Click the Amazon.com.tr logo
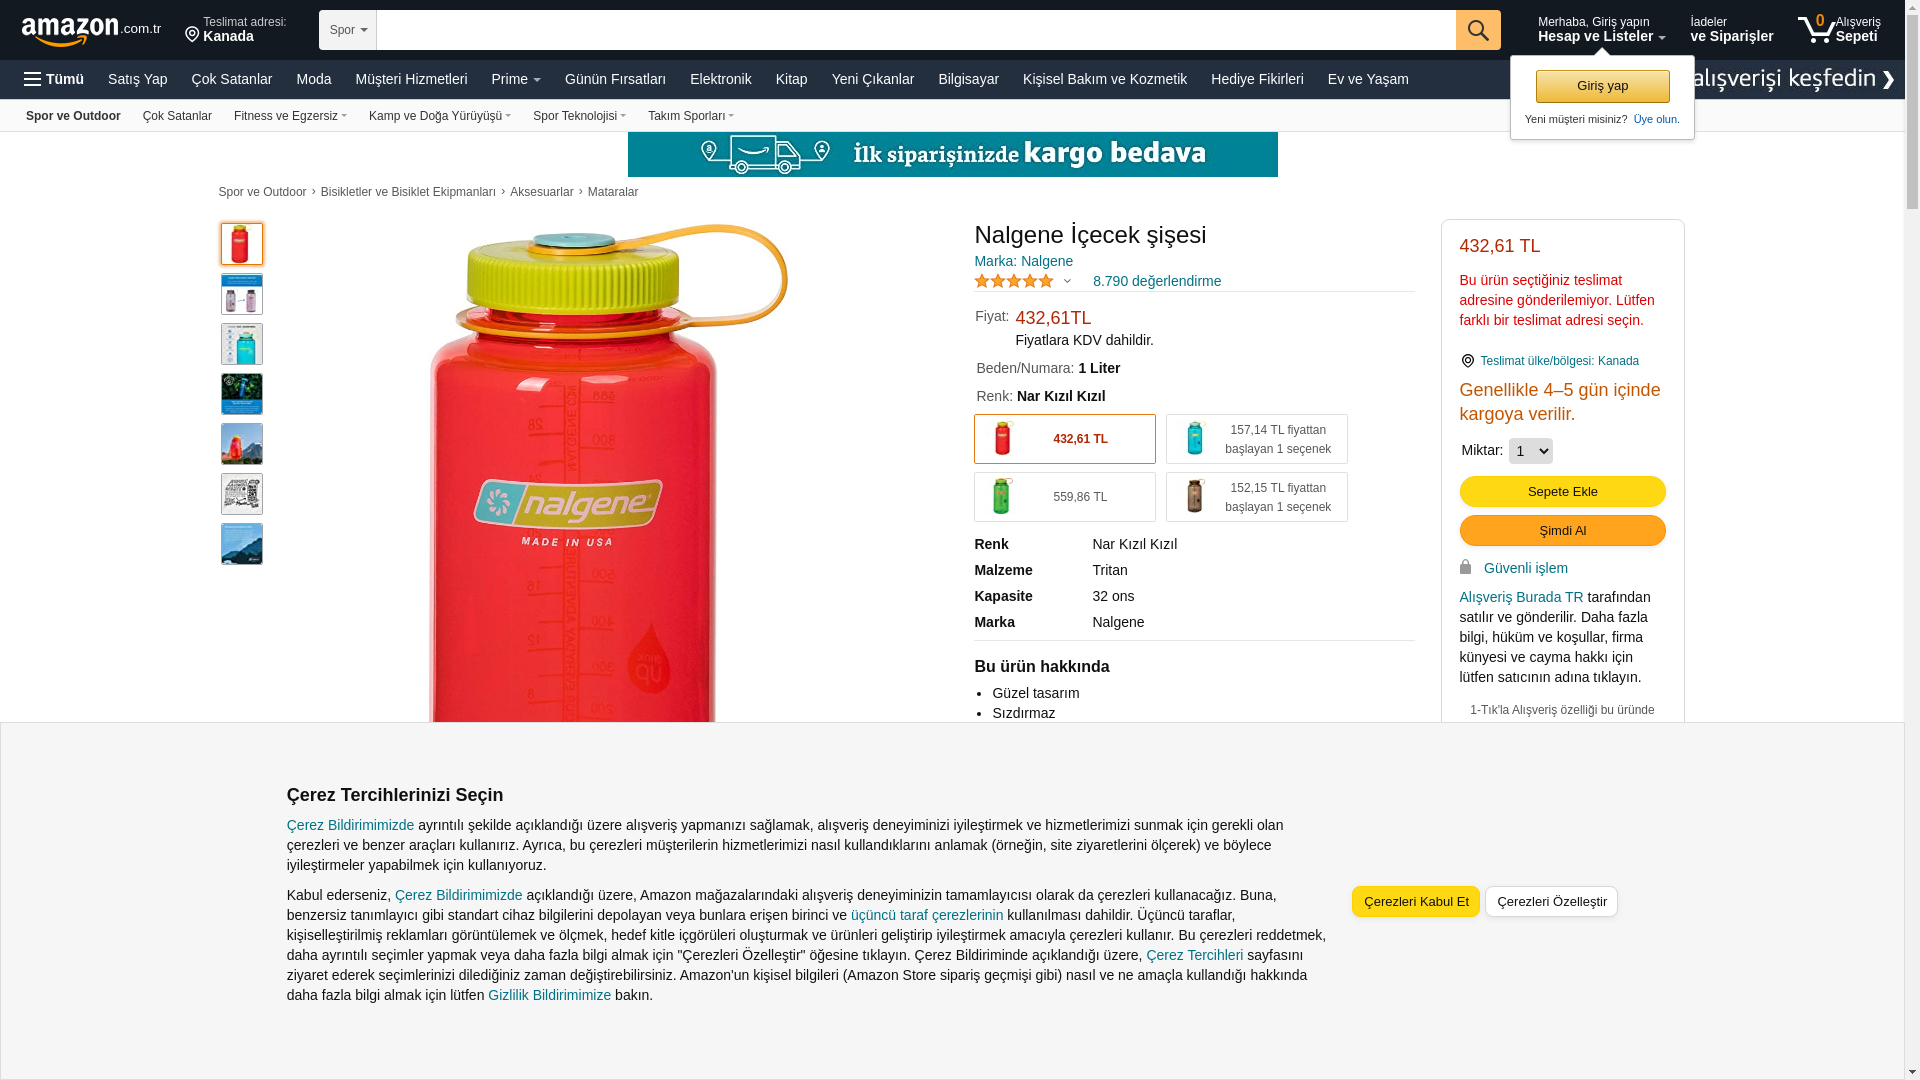The image size is (1920, 1080). [91, 31]
